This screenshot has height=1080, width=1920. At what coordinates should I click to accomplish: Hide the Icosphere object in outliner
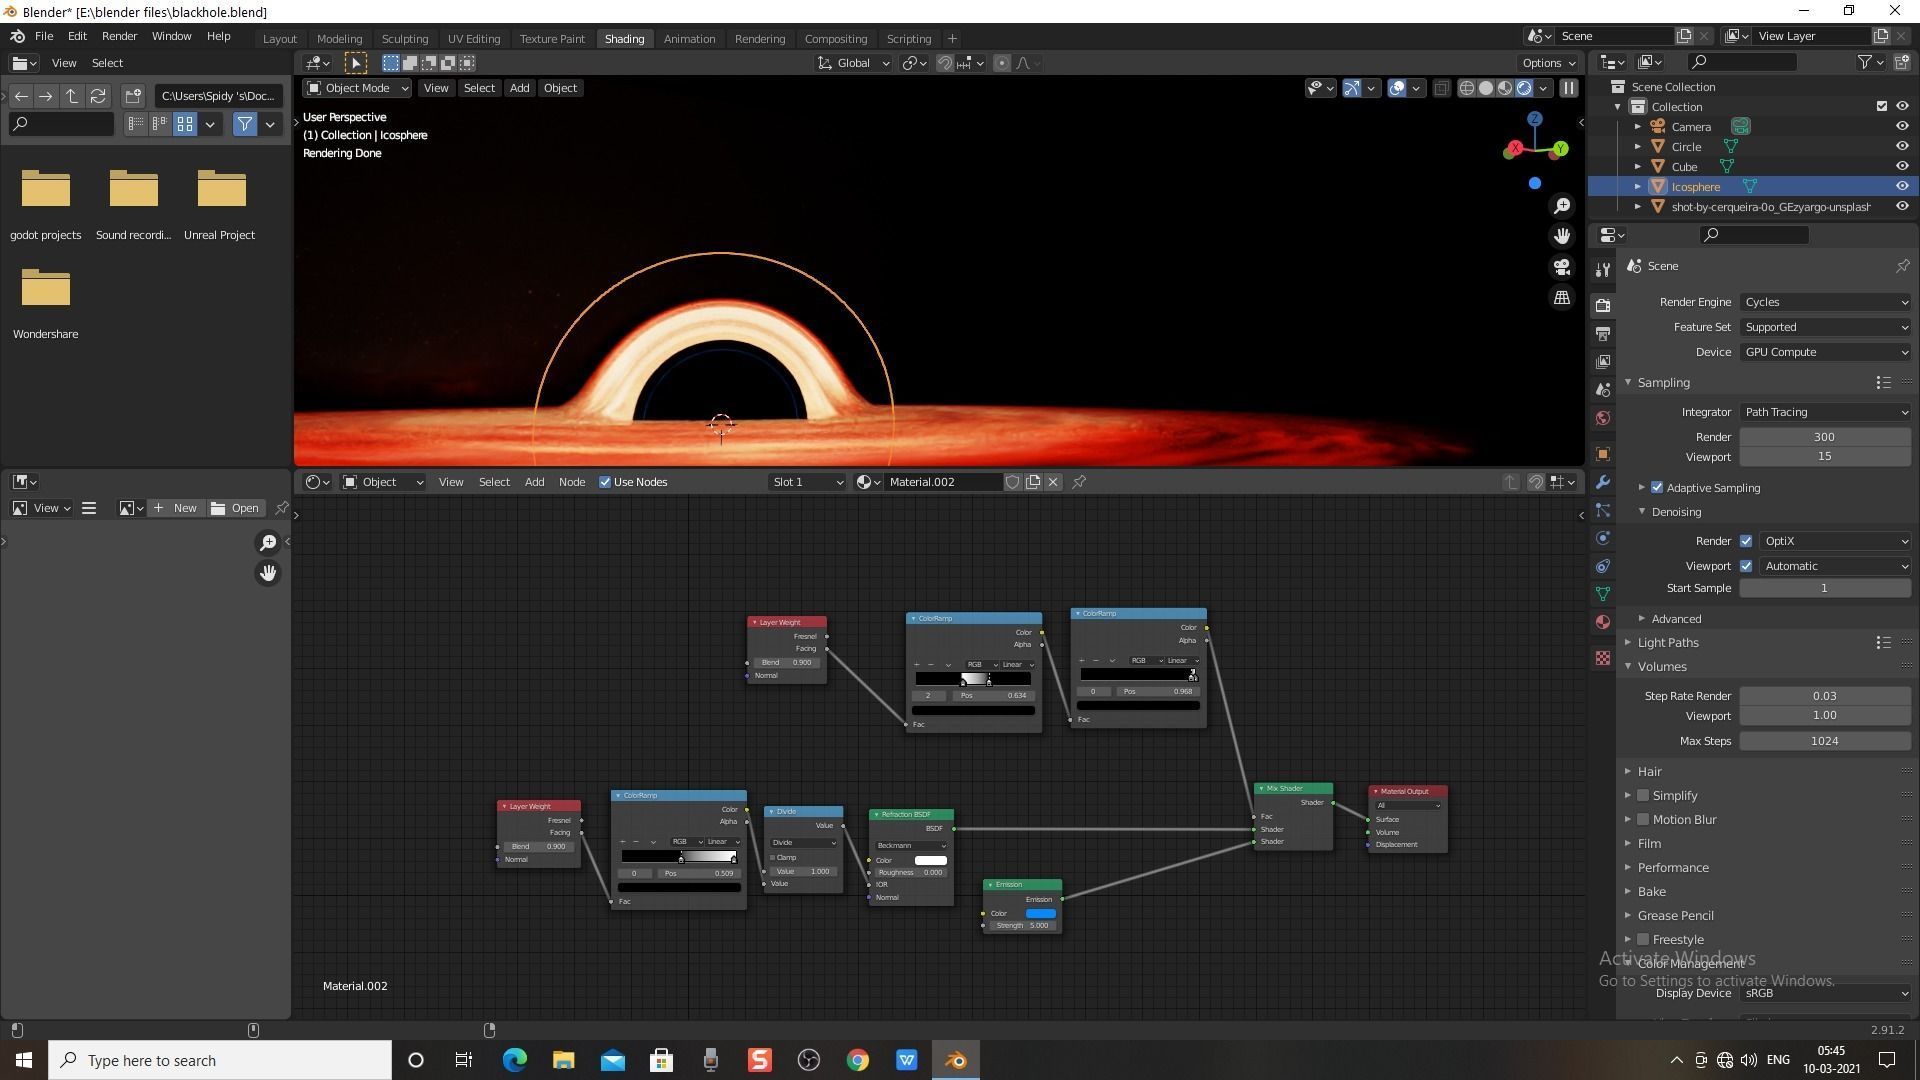point(1902,186)
